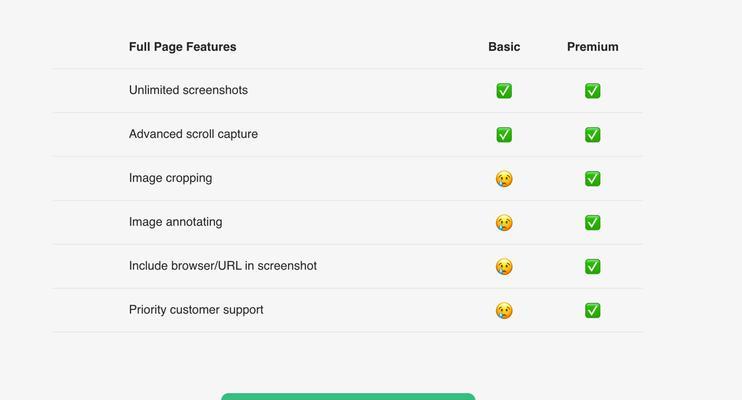Click Premium checkmark for Priority customer support
The width and height of the screenshot is (742, 400).
pyautogui.click(x=592, y=311)
